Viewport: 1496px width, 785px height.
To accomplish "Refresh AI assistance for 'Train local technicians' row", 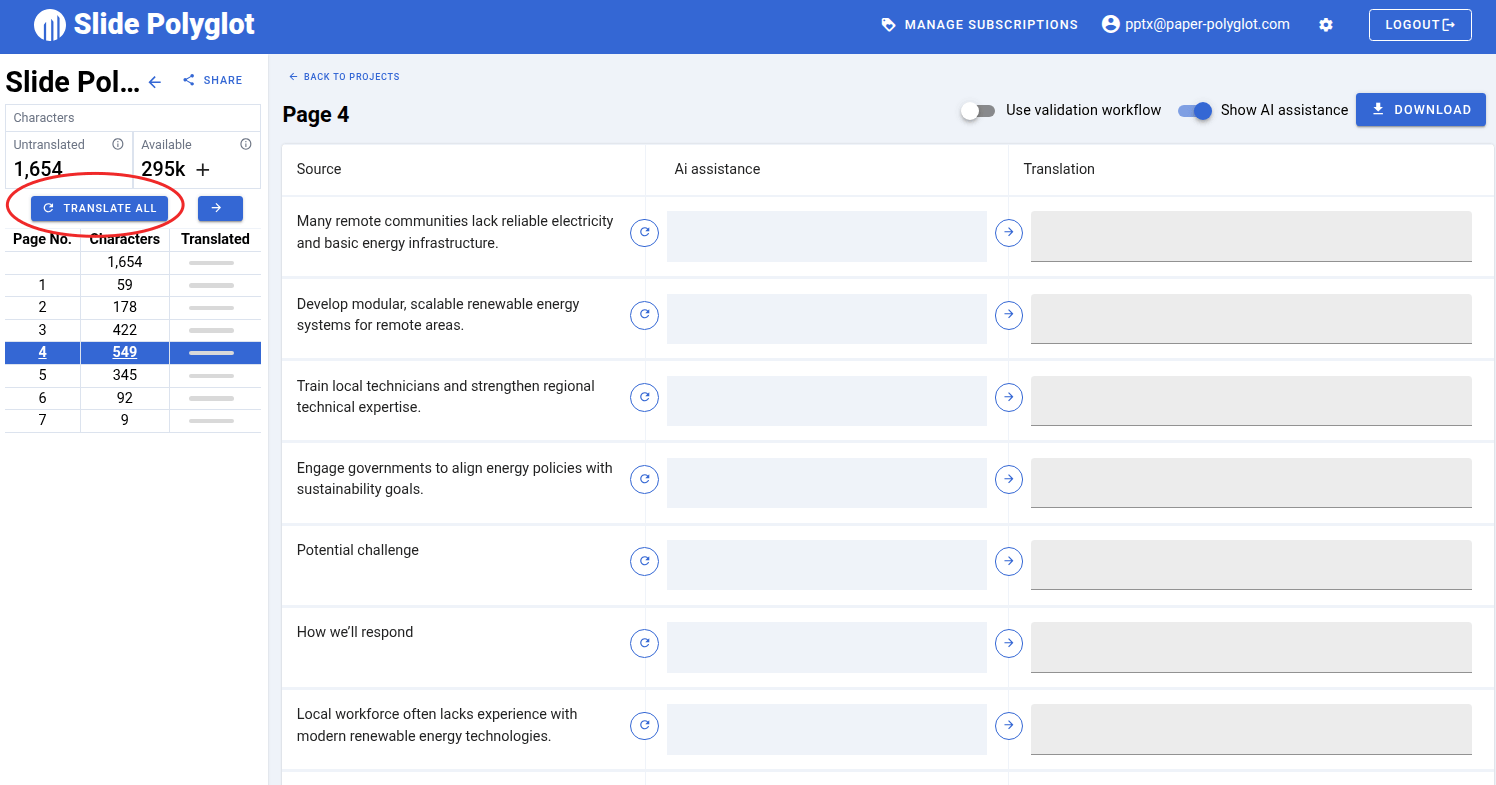I will [x=644, y=397].
